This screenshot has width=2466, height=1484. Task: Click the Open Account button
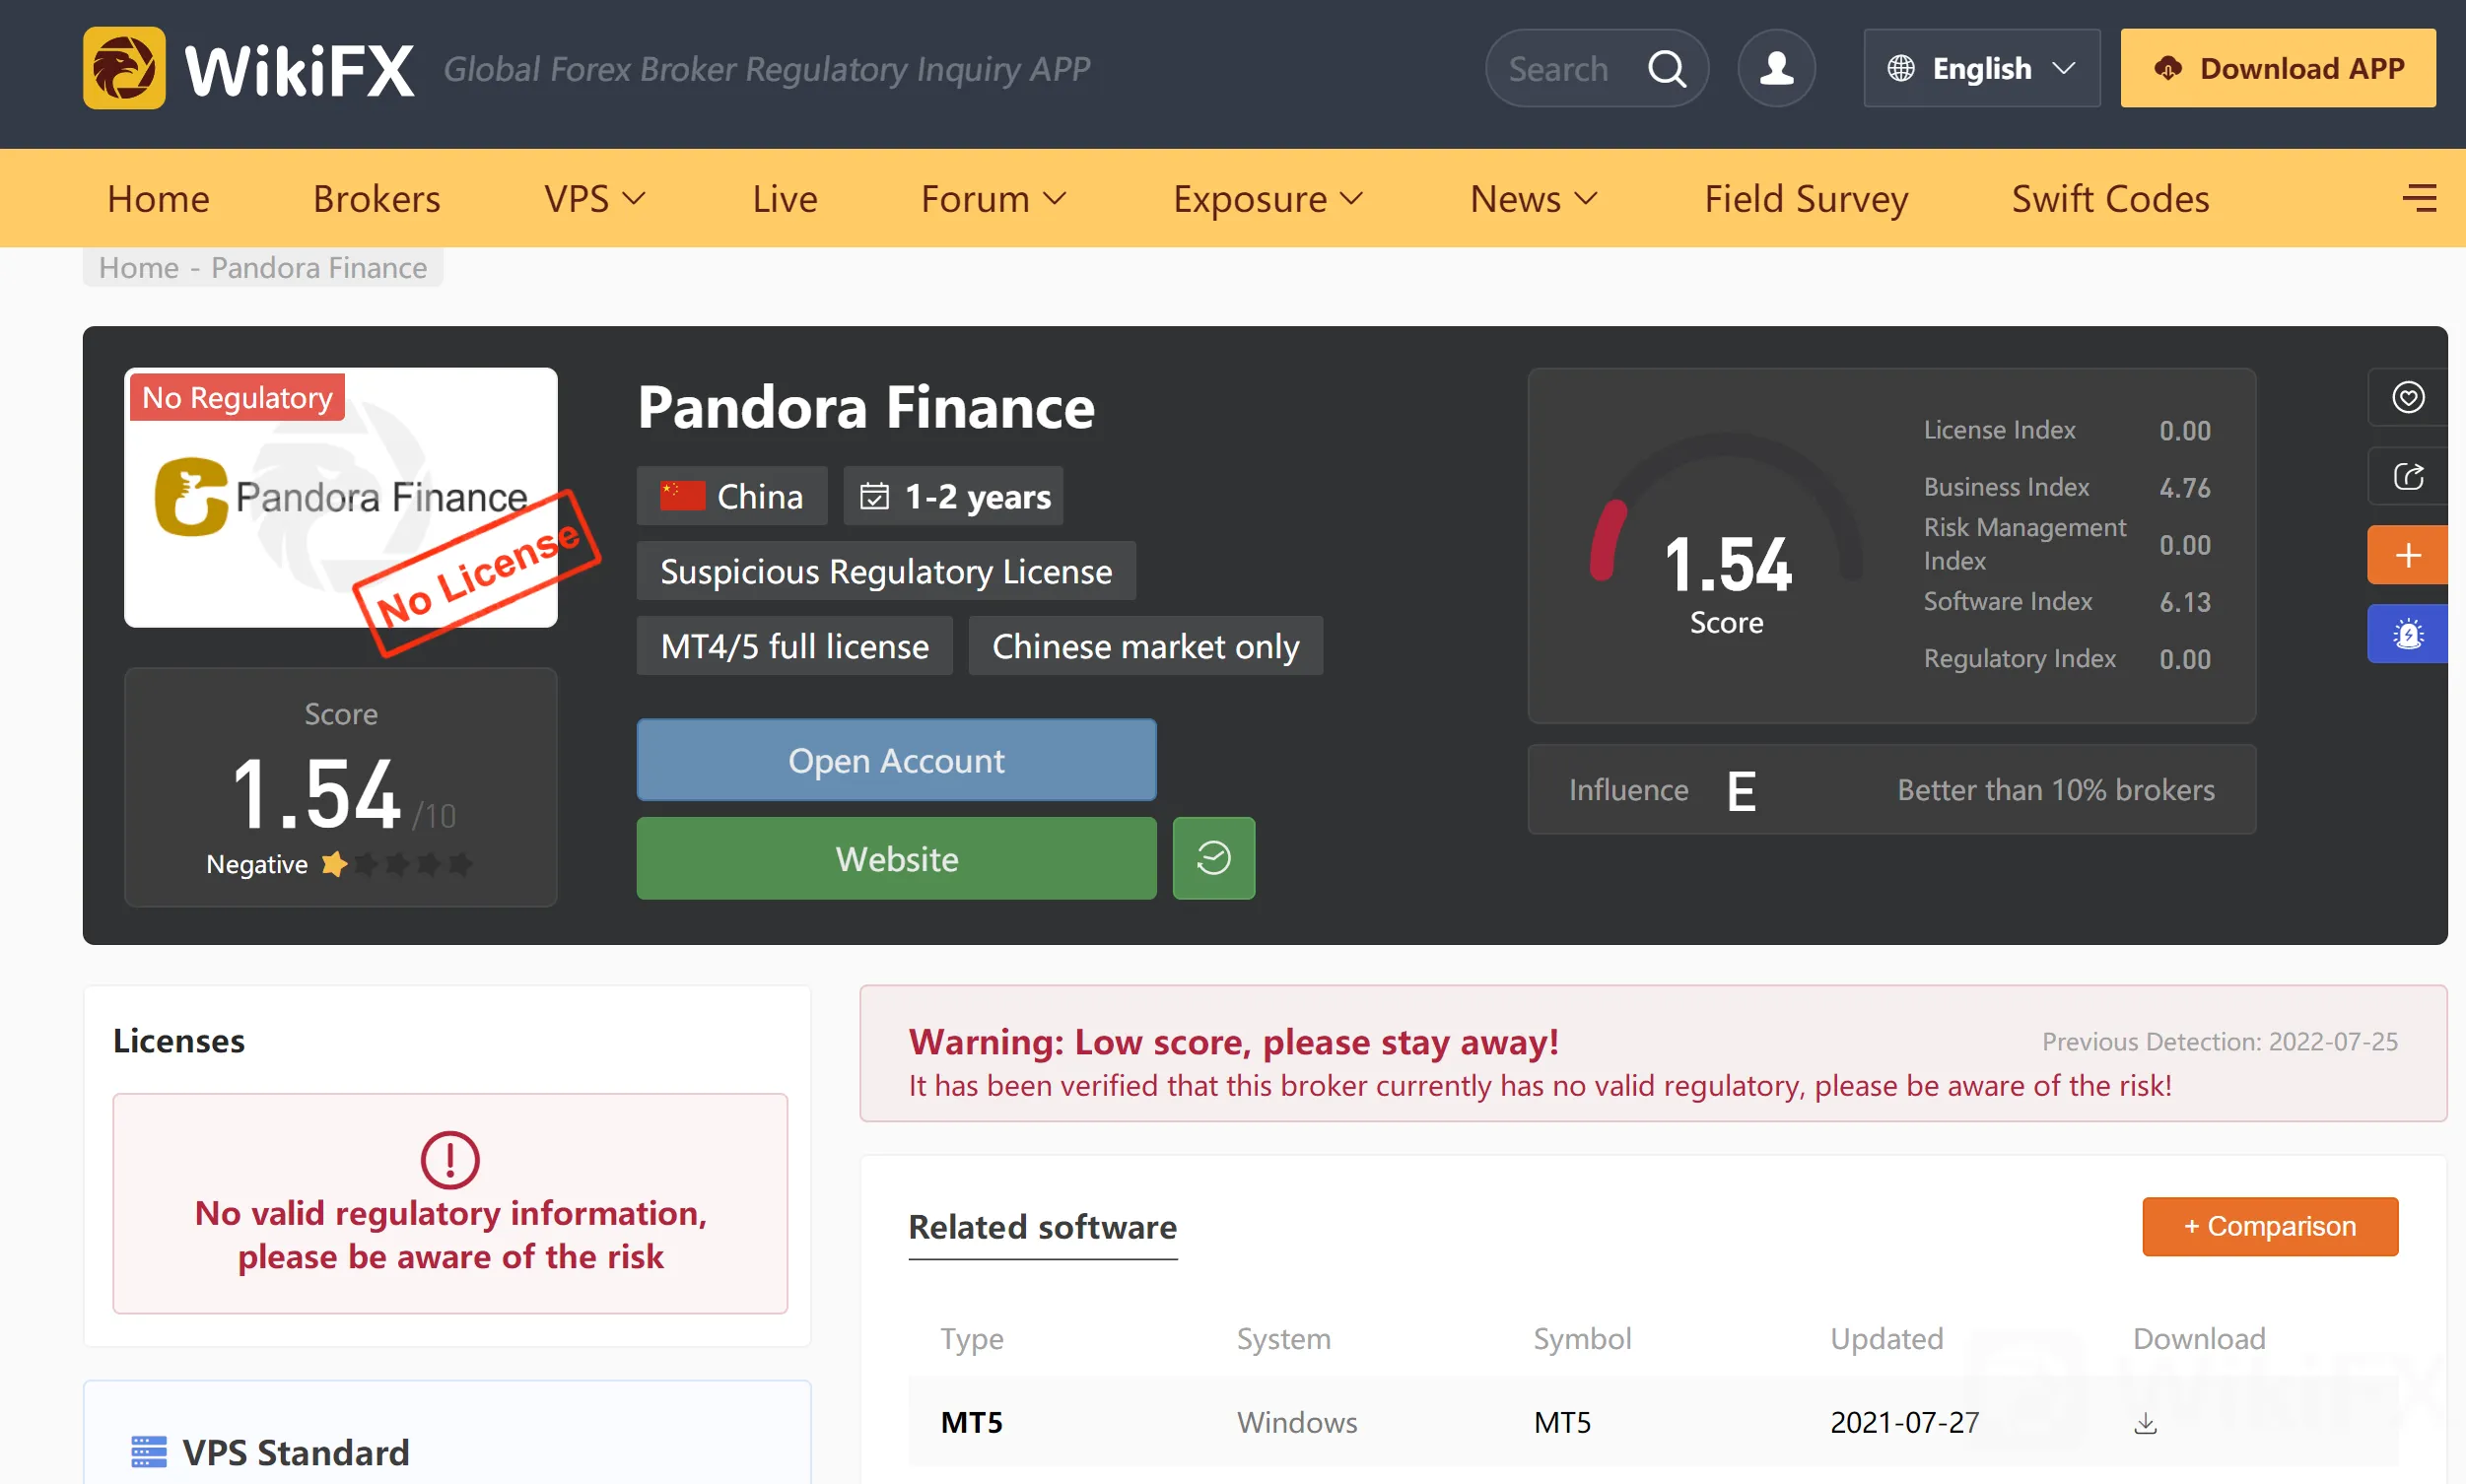pyautogui.click(x=896, y=760)
